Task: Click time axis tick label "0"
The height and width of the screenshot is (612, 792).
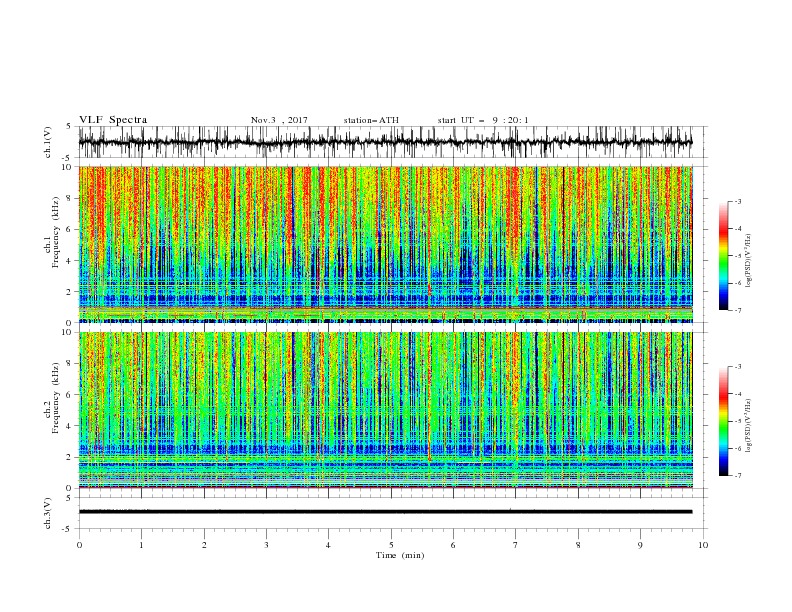Action: pyautogui.click(x=79, y=545)
